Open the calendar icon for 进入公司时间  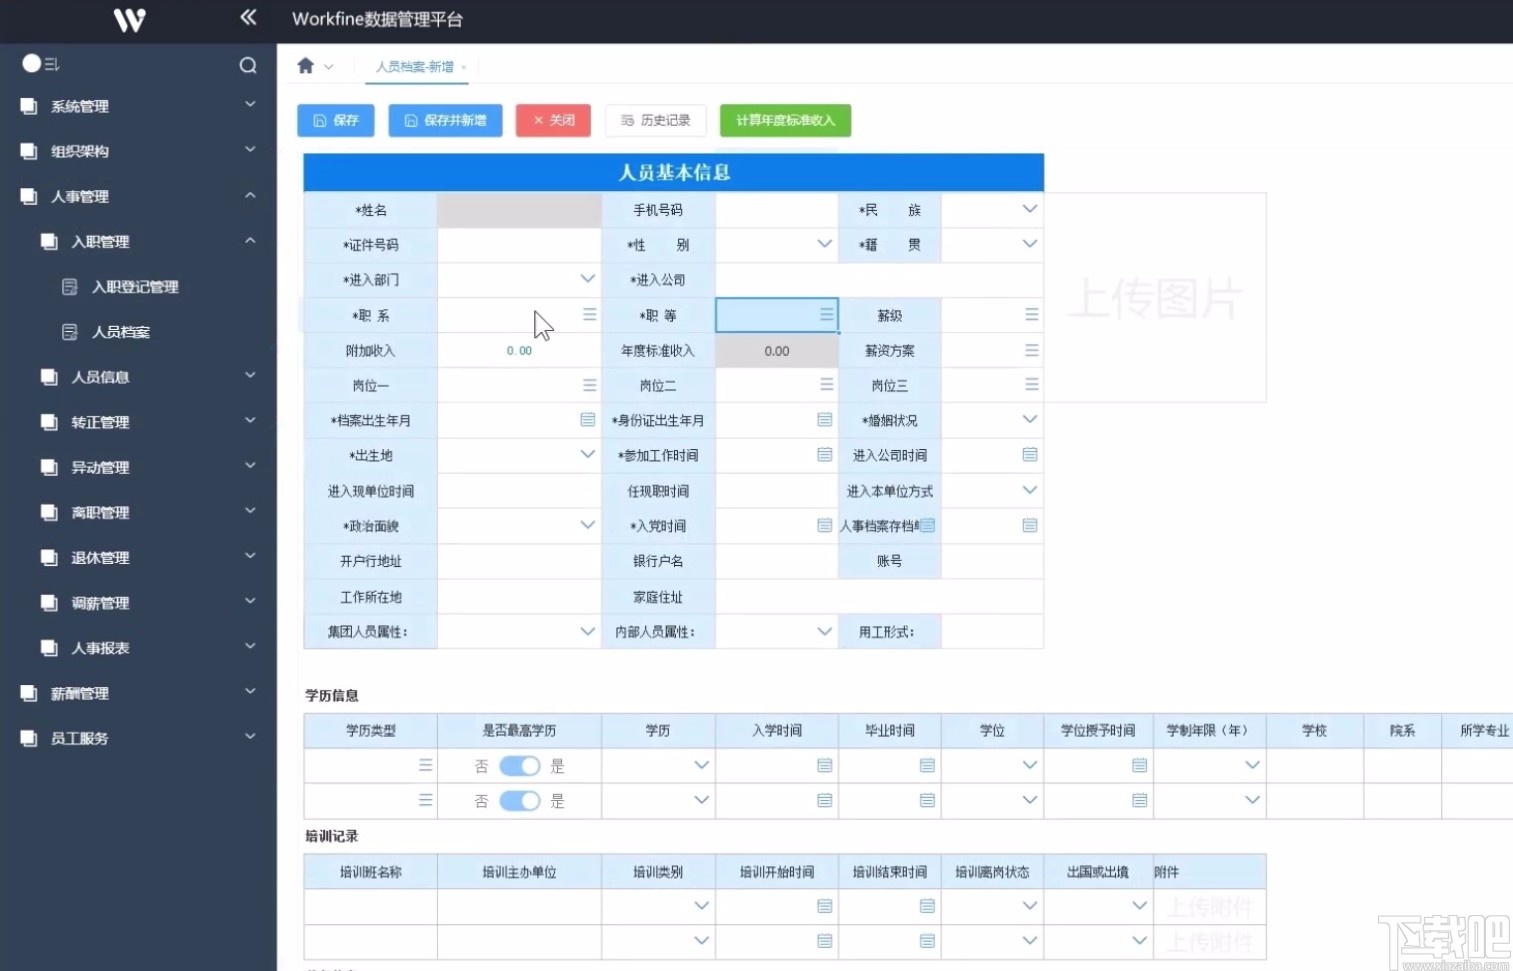click(1030, 455)
